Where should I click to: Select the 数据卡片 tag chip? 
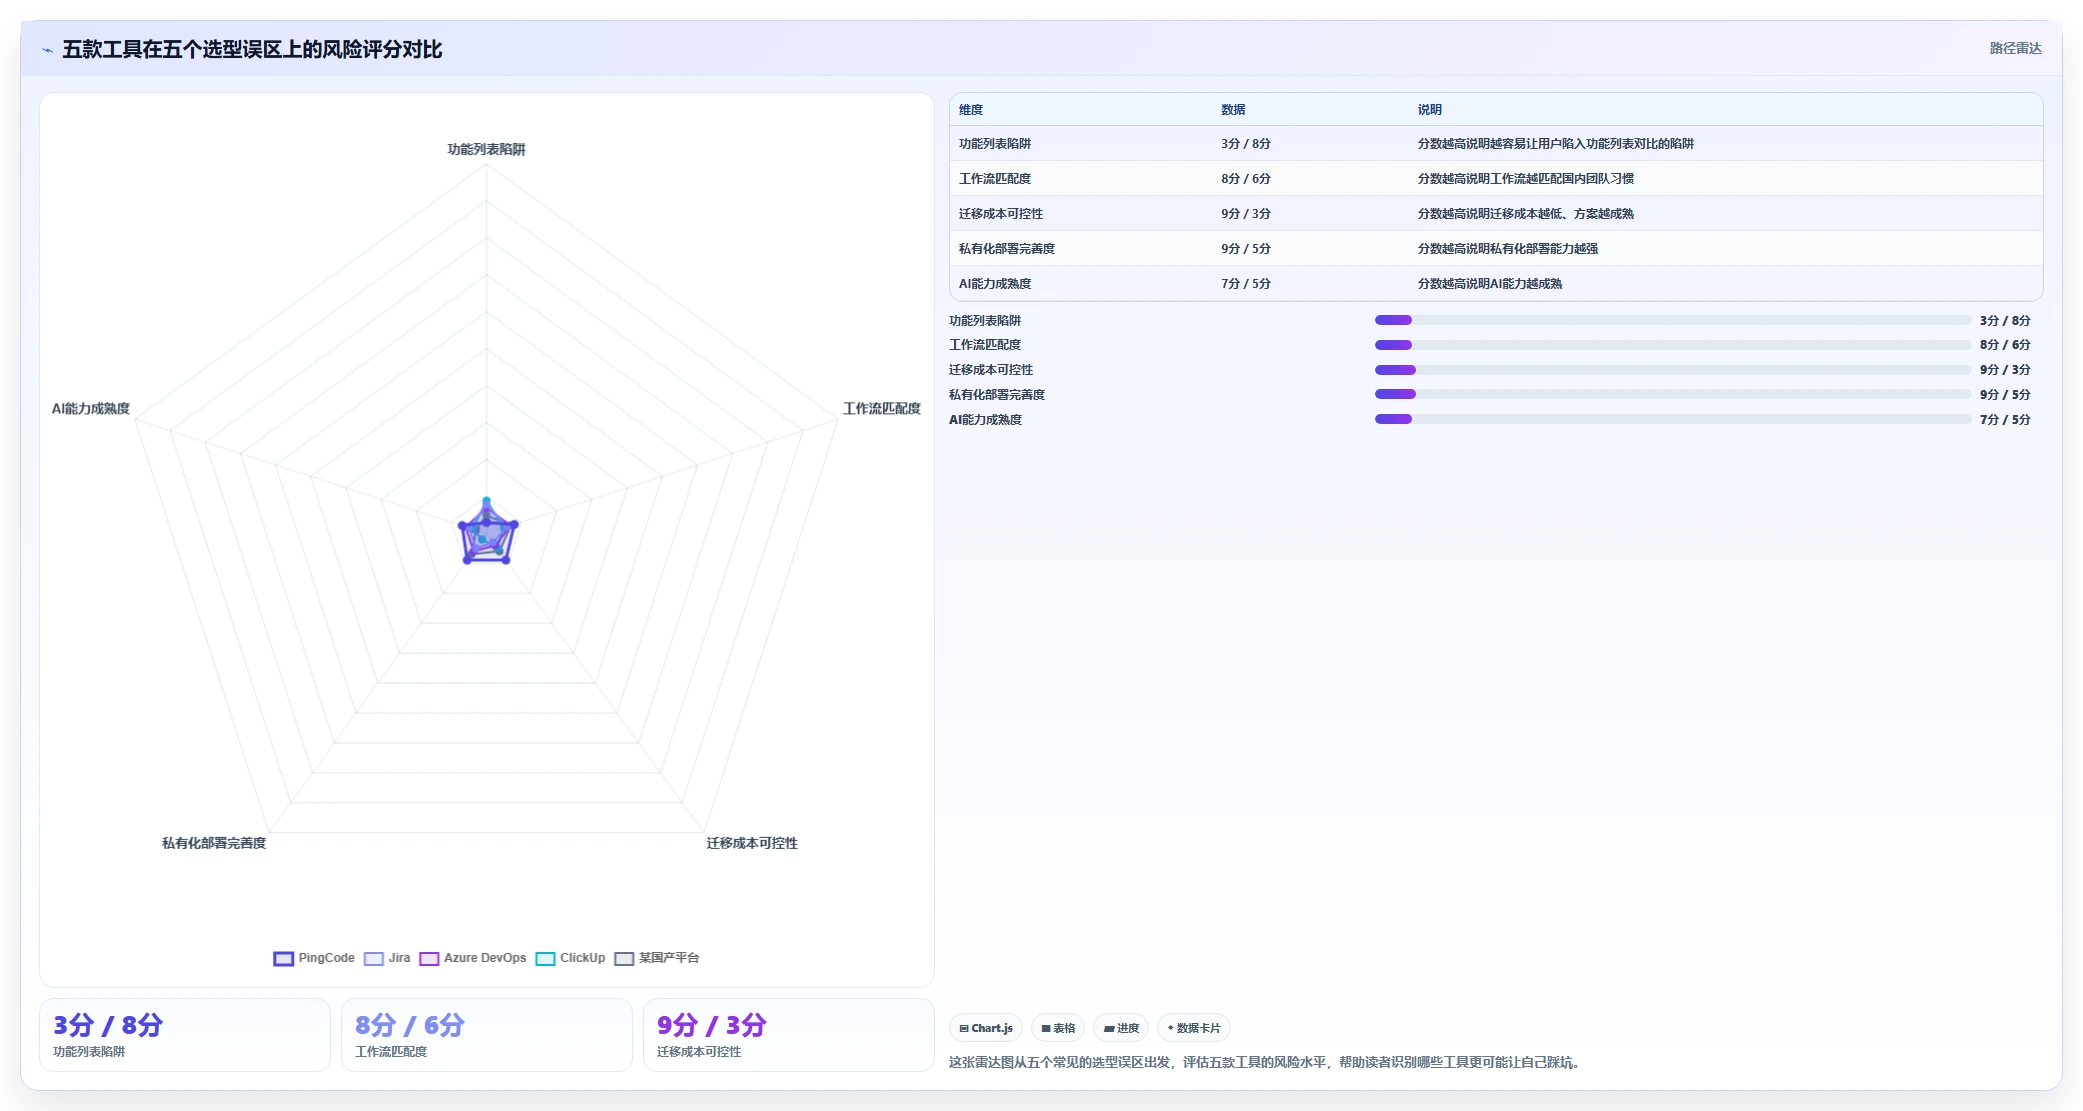(x=1194, y=1028)
